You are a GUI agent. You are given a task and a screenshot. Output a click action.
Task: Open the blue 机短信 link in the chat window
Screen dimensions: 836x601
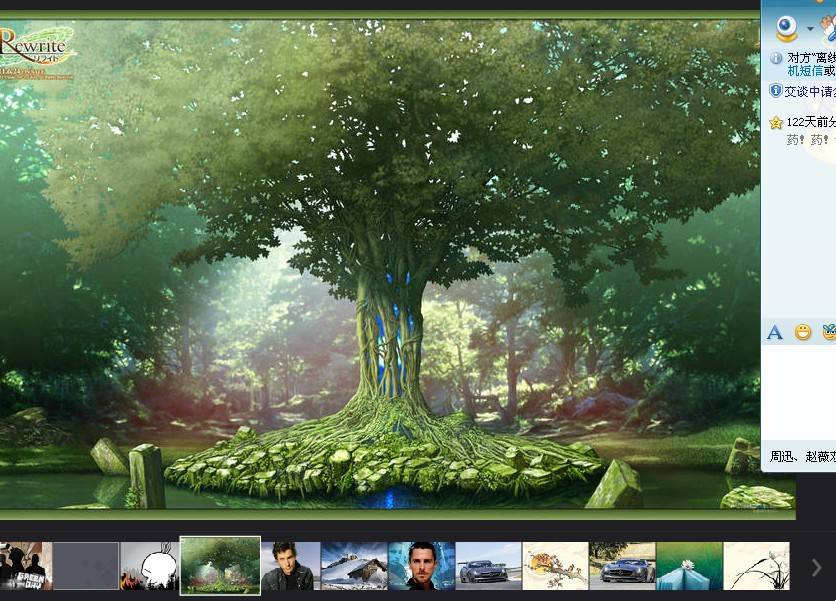pyautogui.click(x=805, y=70)
